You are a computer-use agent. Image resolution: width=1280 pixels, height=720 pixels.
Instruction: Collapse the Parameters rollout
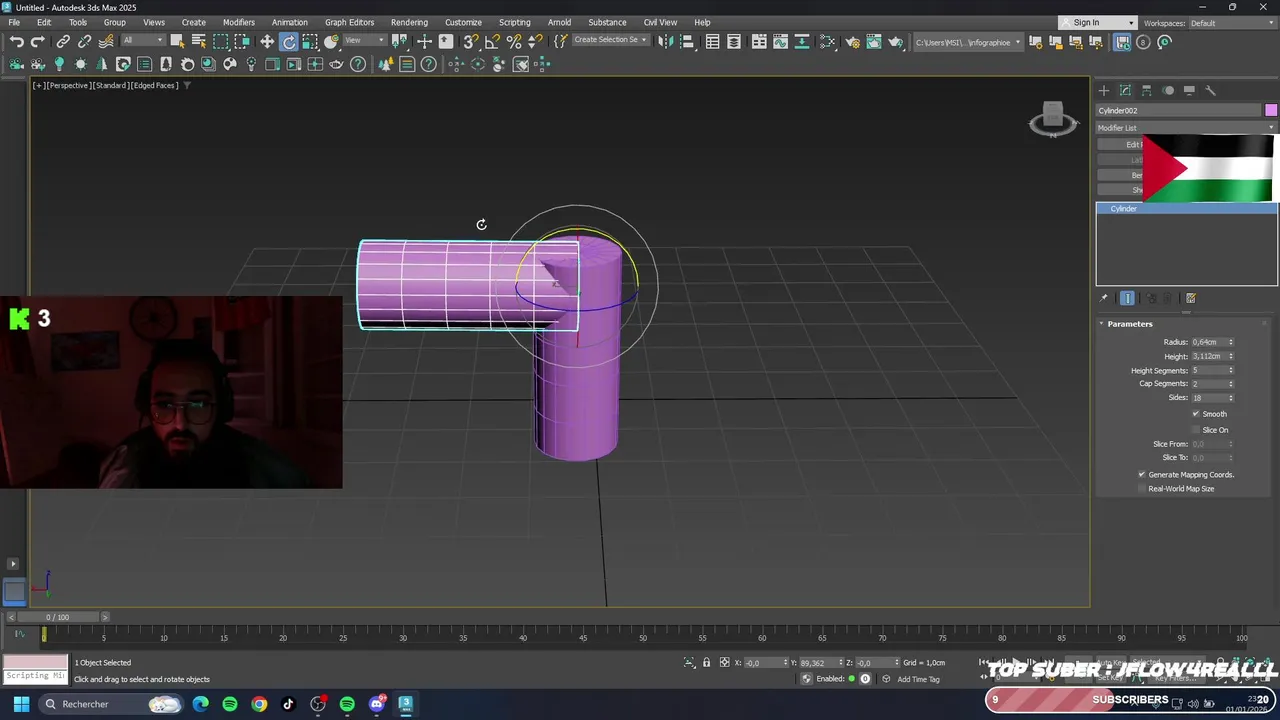click(x=1130, y=324)
